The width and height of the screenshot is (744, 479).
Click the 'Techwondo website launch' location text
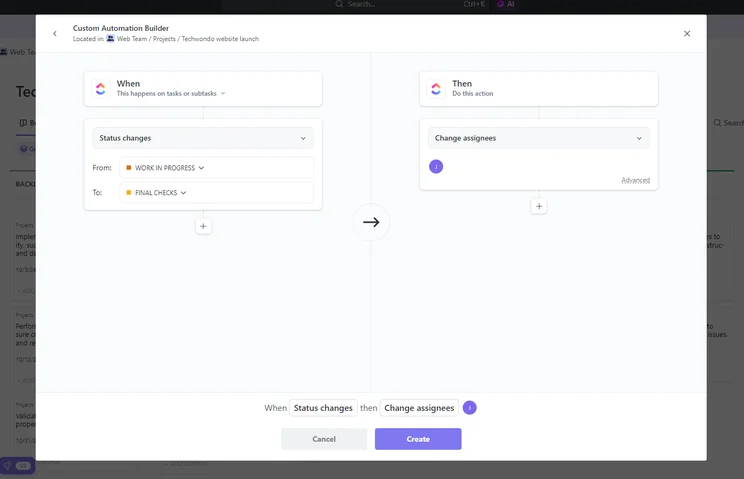click(x=220, y=39)
